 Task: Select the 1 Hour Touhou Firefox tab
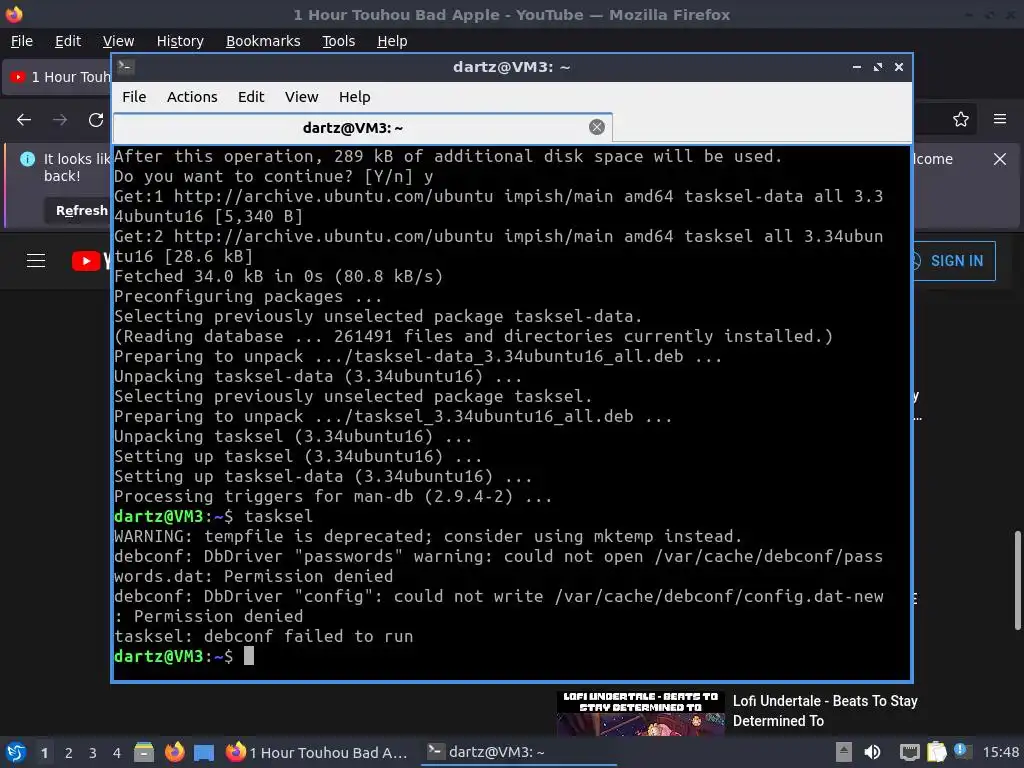(57, 77)
